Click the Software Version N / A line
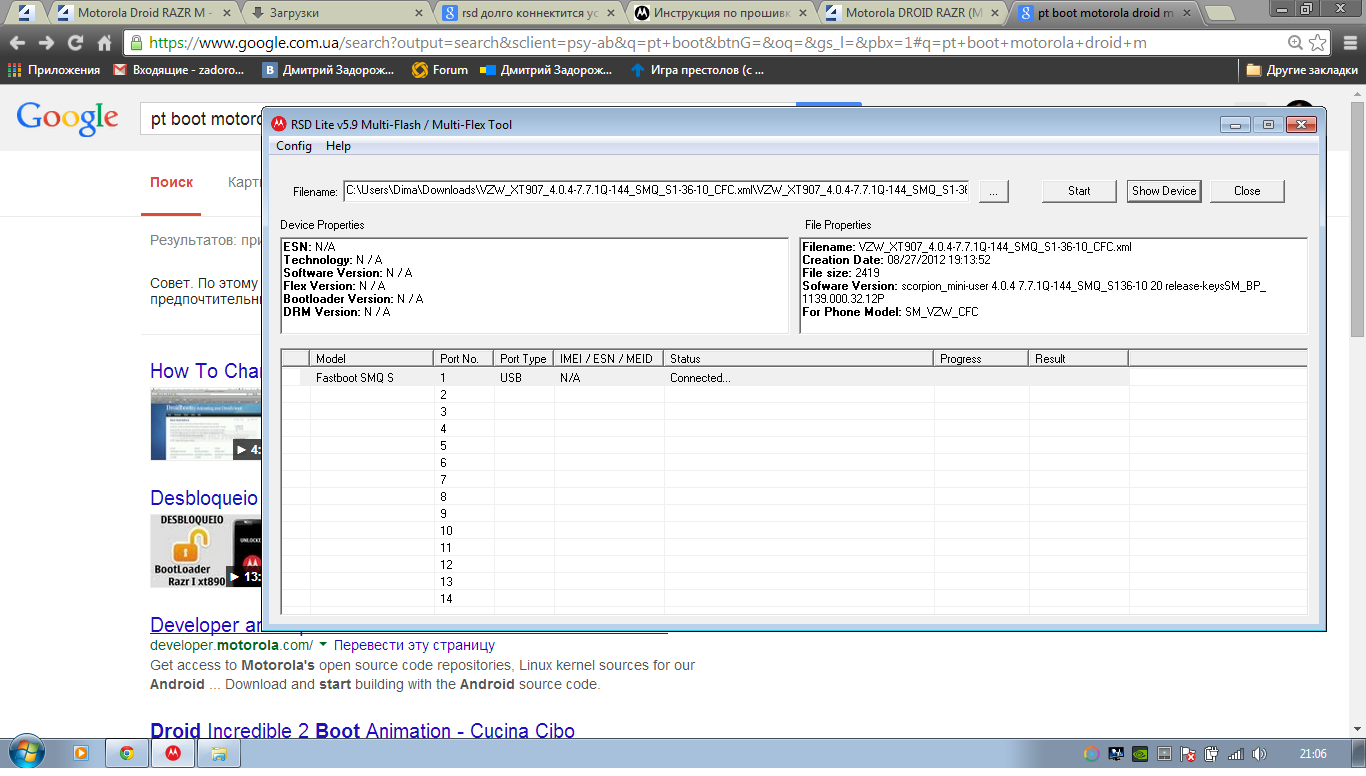This screenshot has width=1366, height=776. pyautogui.click(x=347, y=273)
